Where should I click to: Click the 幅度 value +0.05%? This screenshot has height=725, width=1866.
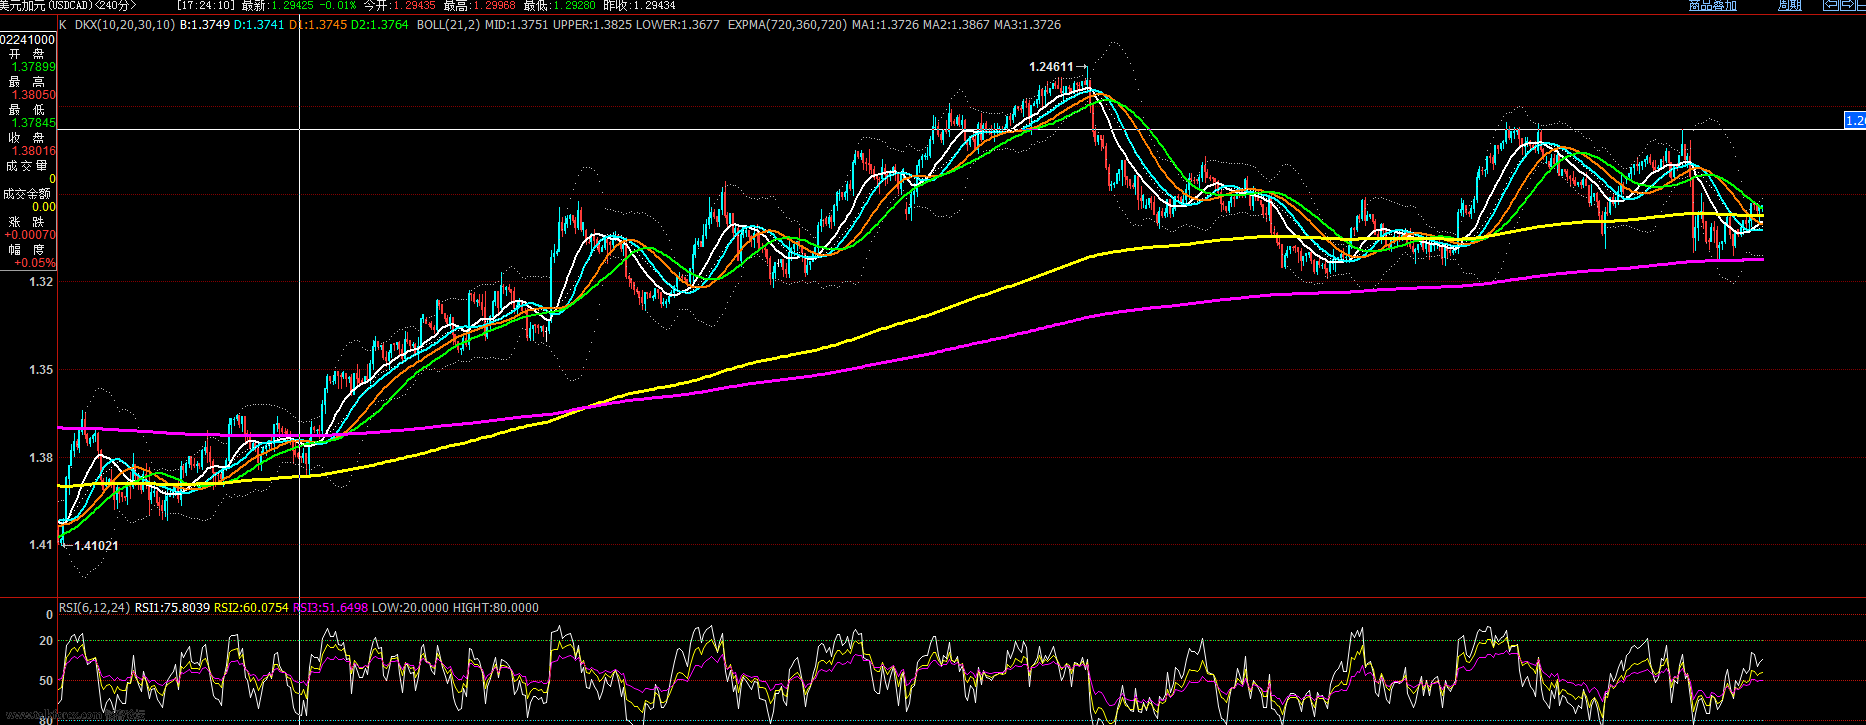(35, 263)
